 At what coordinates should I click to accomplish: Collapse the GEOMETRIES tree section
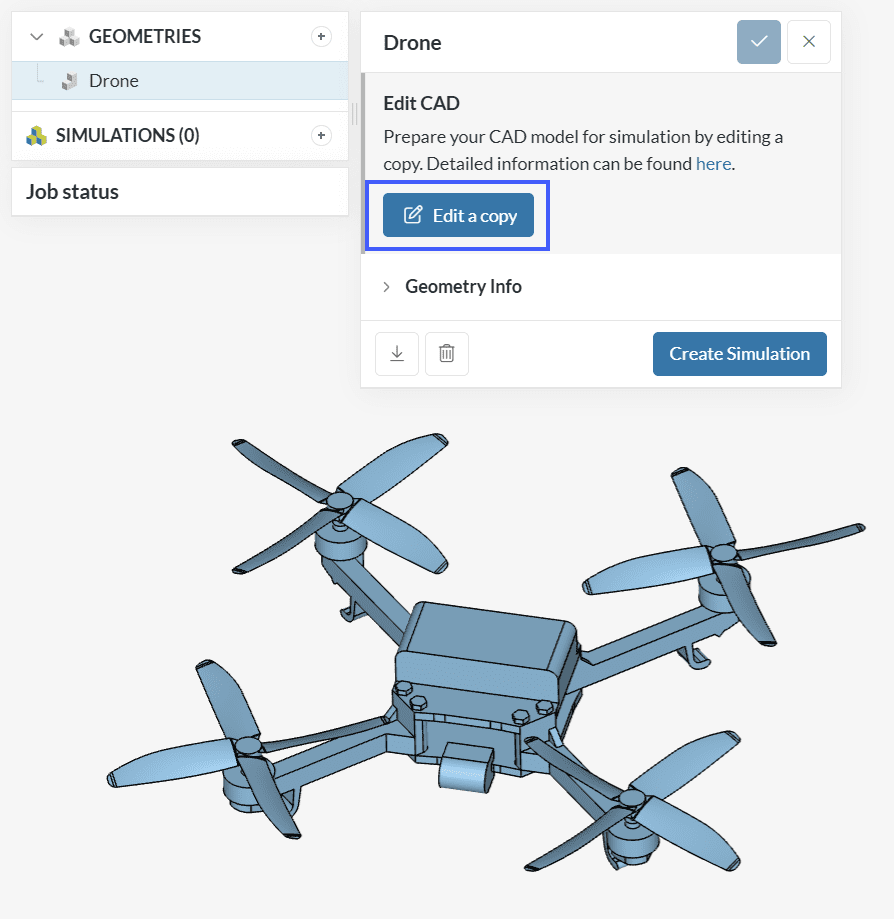click(37, 37)
